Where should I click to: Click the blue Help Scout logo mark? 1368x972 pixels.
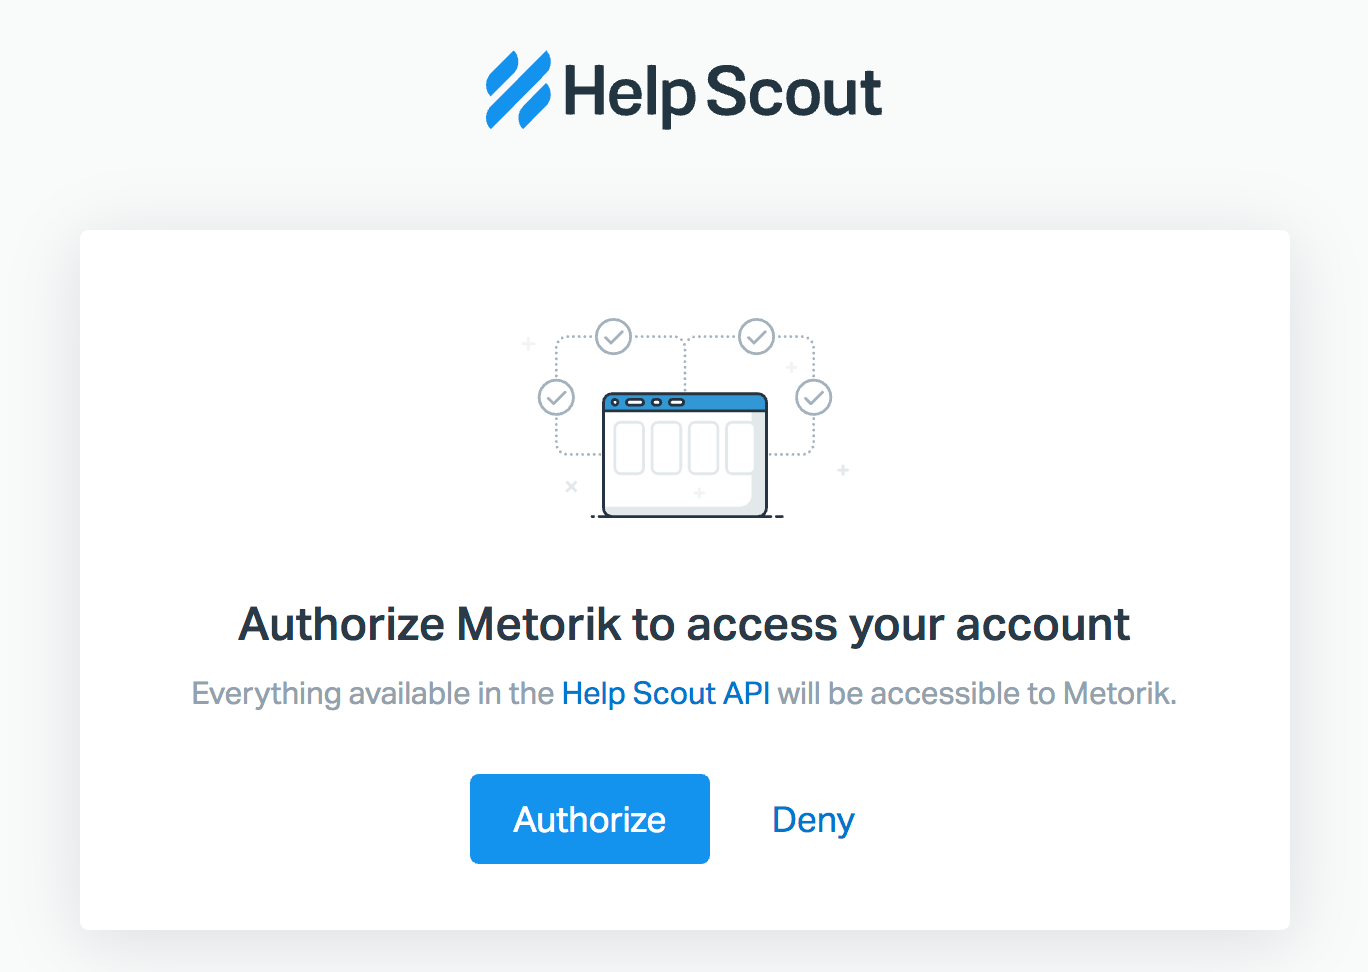point(518,90)
